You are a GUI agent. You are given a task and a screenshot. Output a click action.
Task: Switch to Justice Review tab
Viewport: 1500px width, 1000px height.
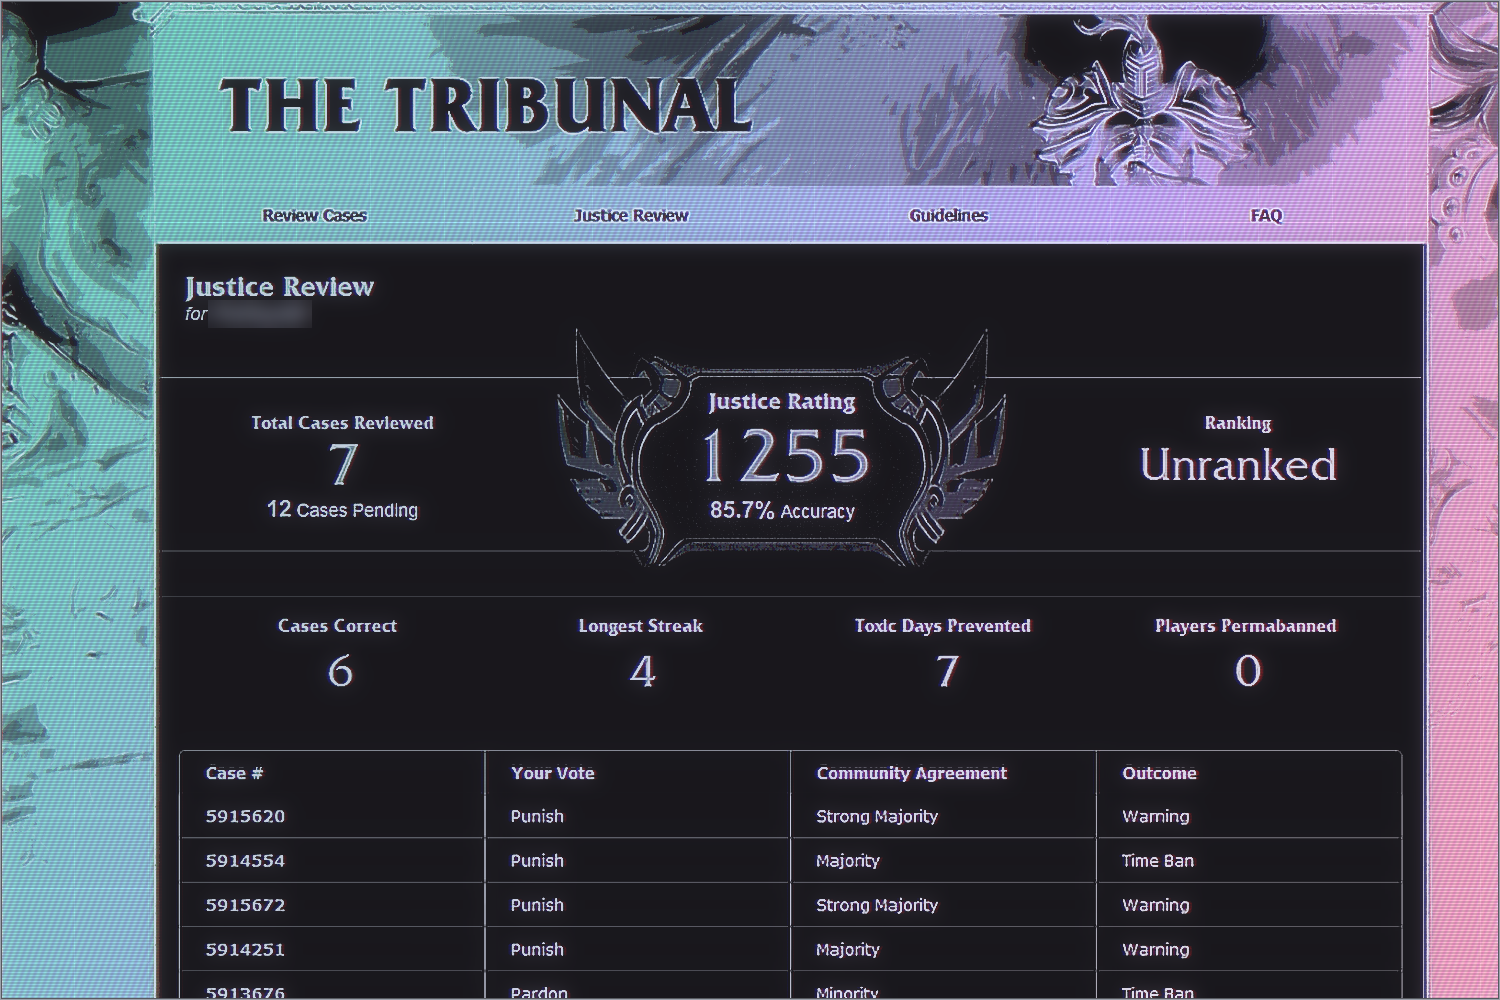click(631, 215)
